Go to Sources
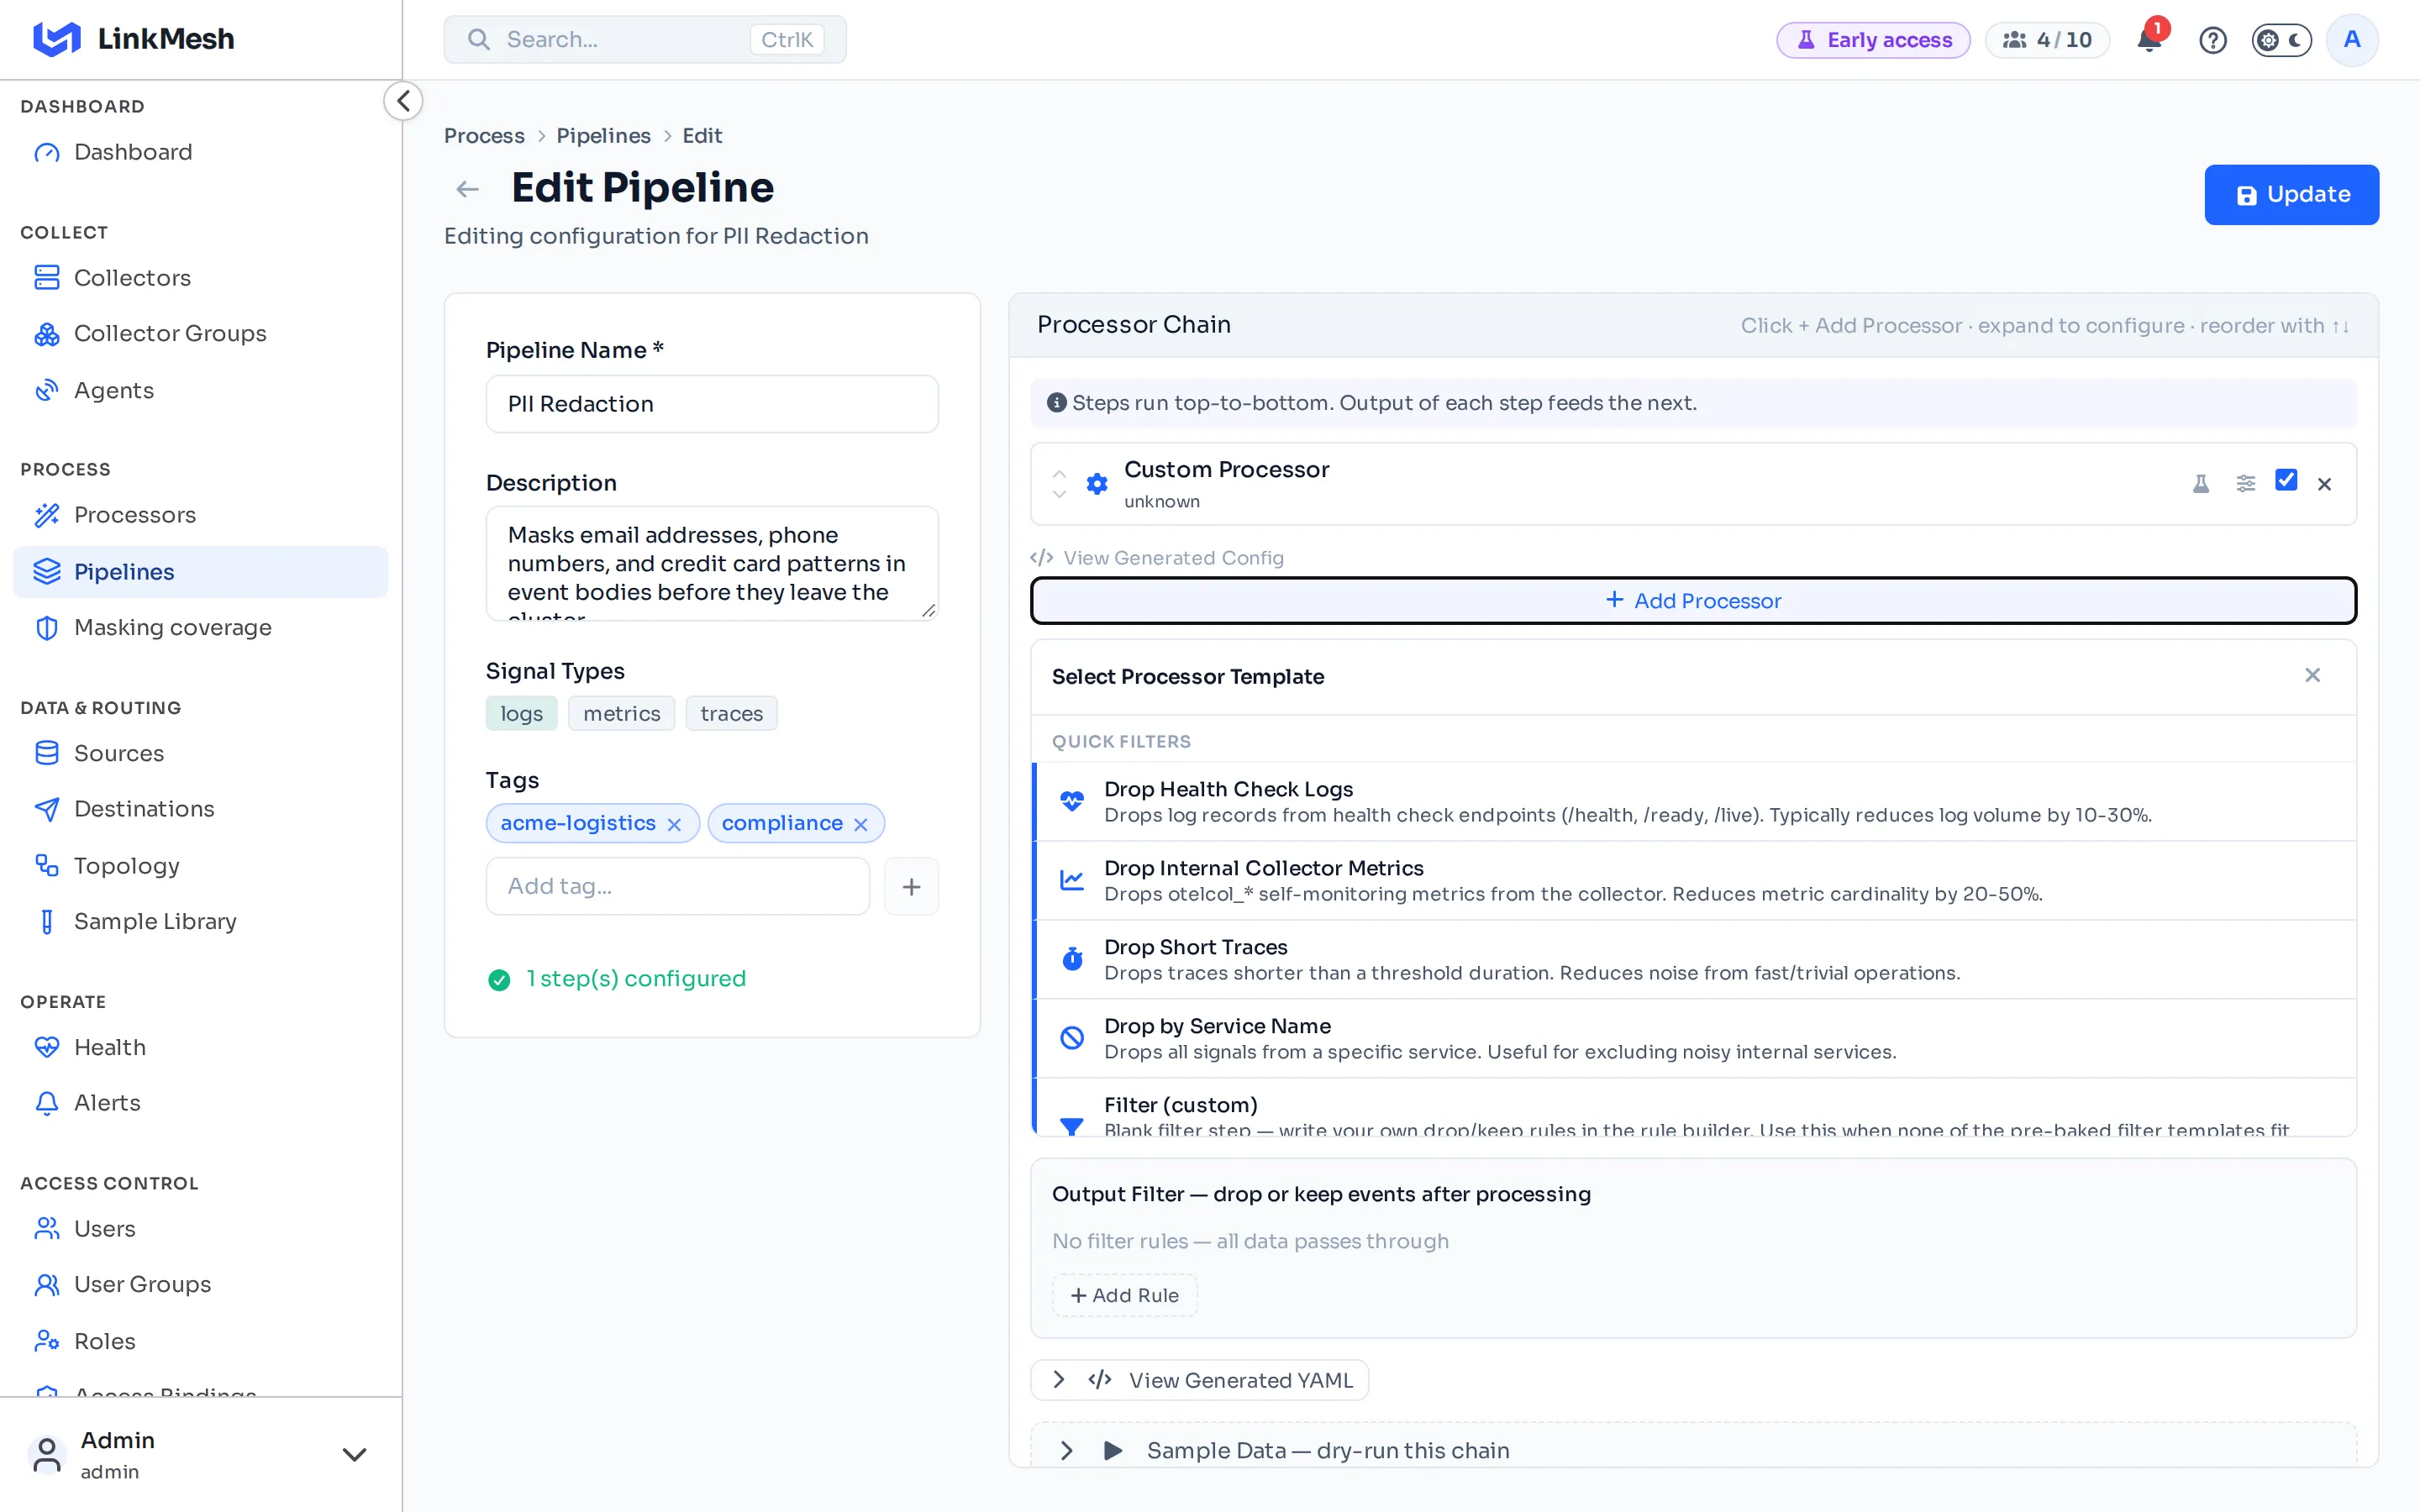This screenshot has width=2420, height=1512. [x=200, y=753]
